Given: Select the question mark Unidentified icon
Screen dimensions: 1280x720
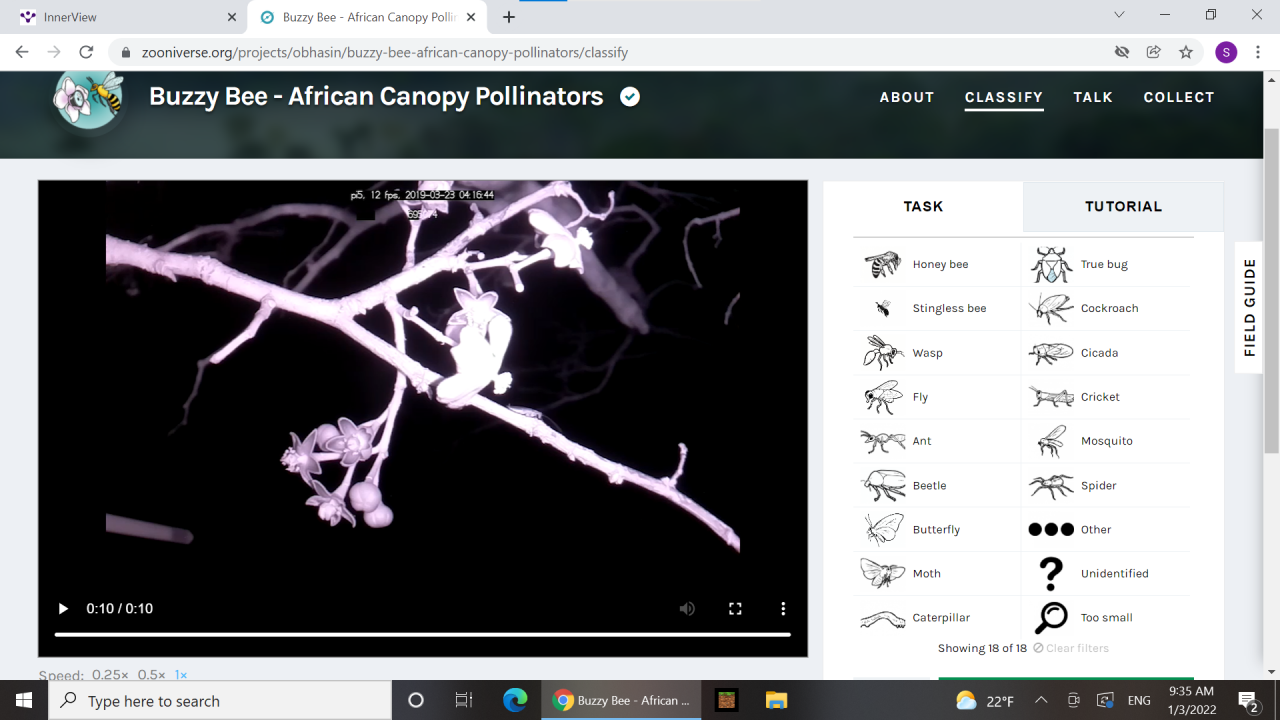Looking at the screenshot, I should (1051, 574).
